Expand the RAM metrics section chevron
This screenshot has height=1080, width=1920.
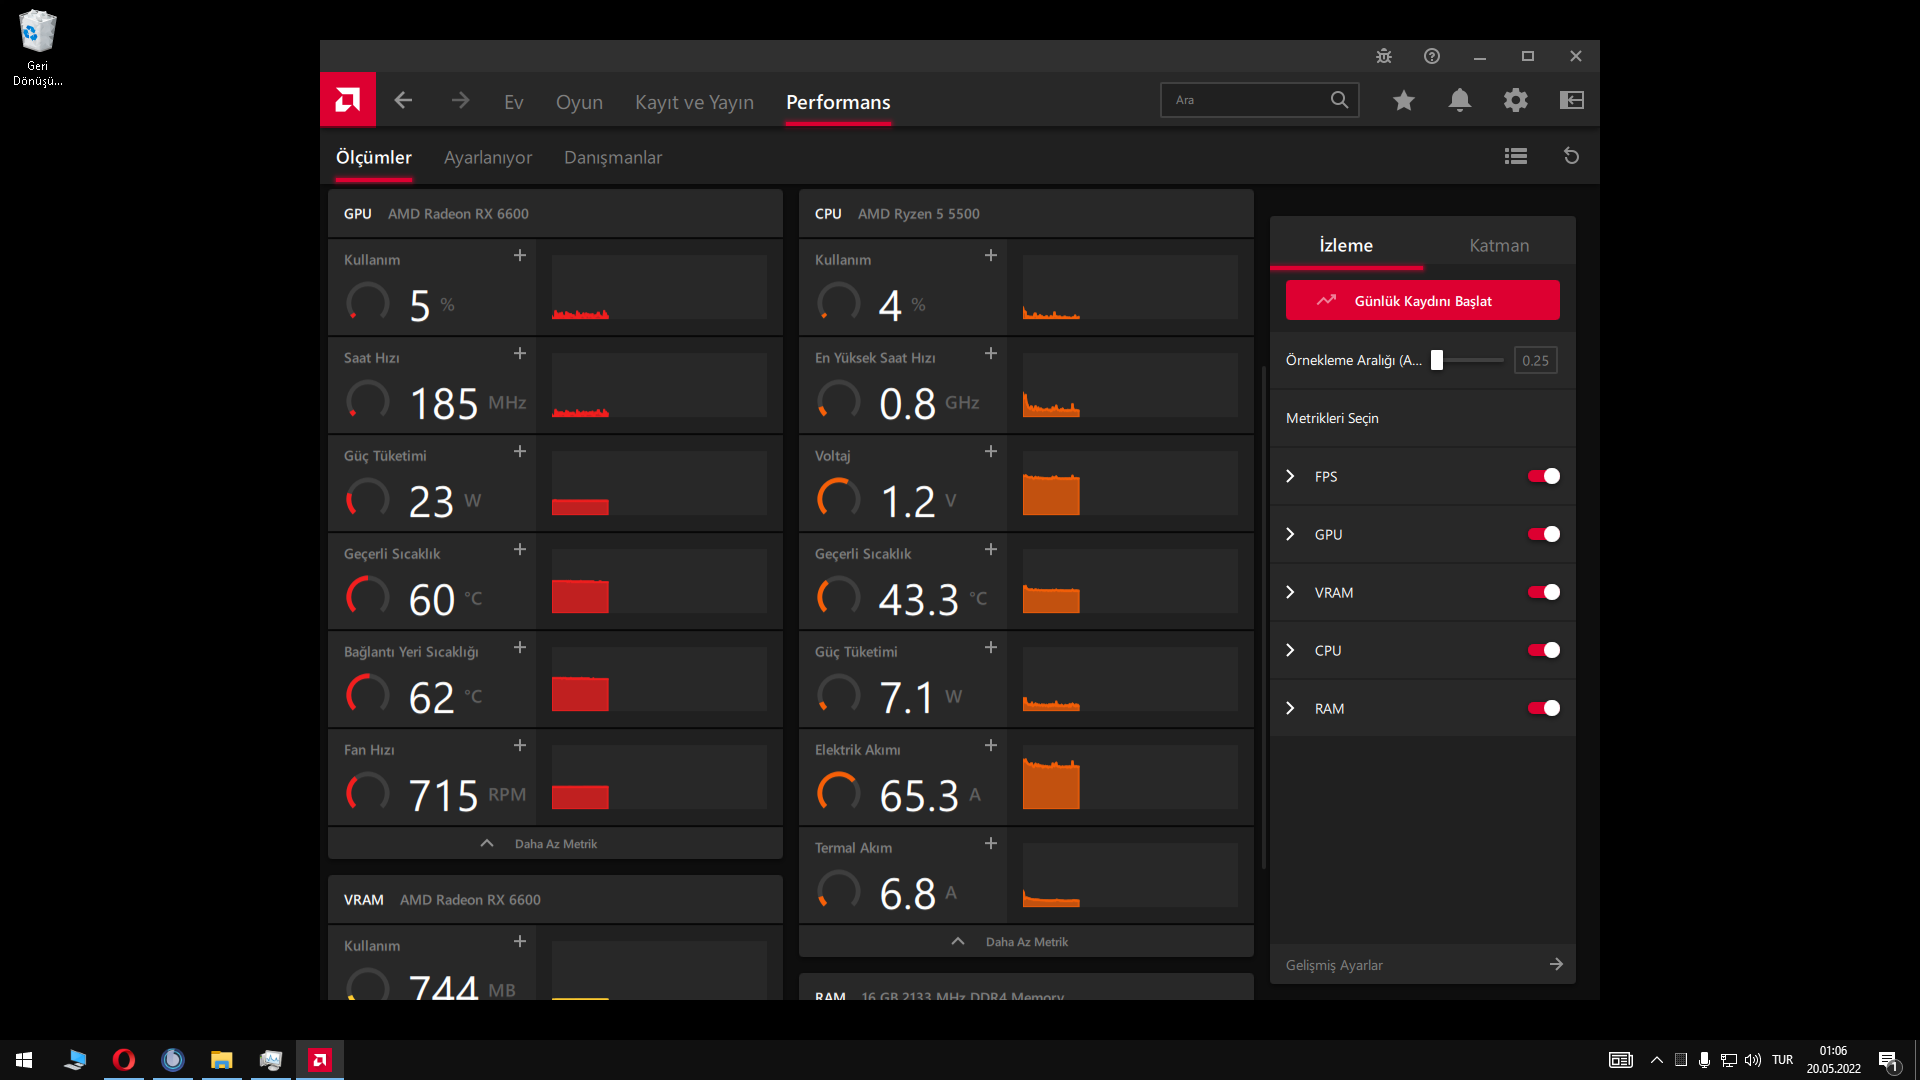[x=1290, y=709]
